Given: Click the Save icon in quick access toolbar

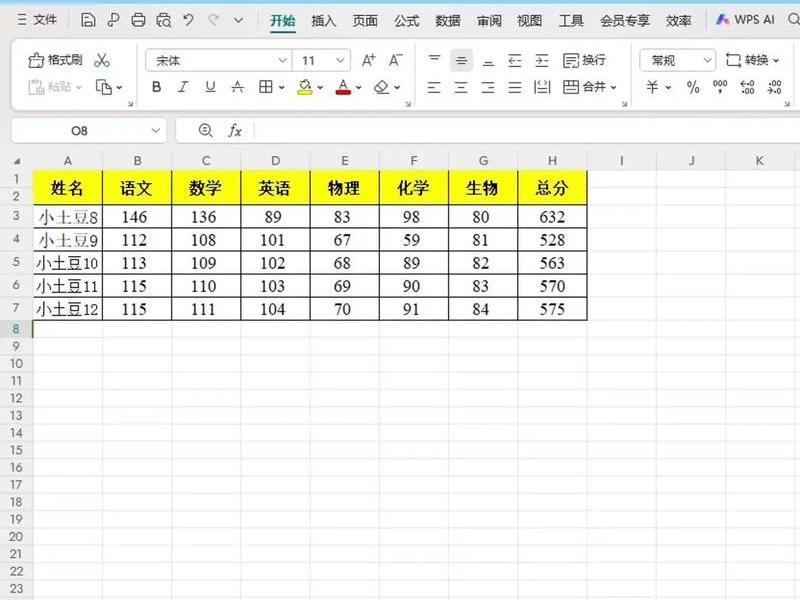Looking at the screenshot, I should [x=88, y=20].
